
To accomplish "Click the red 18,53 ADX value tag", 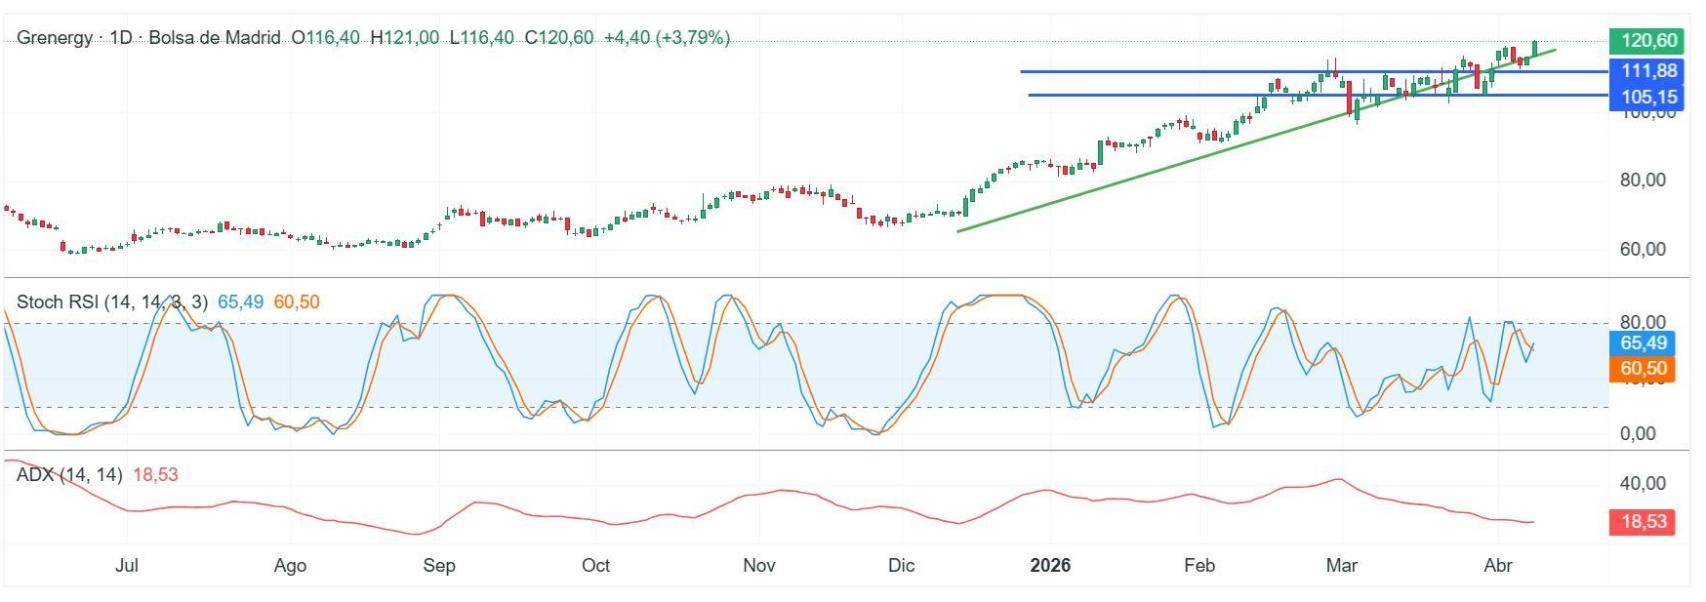I will click(1642, 522).
